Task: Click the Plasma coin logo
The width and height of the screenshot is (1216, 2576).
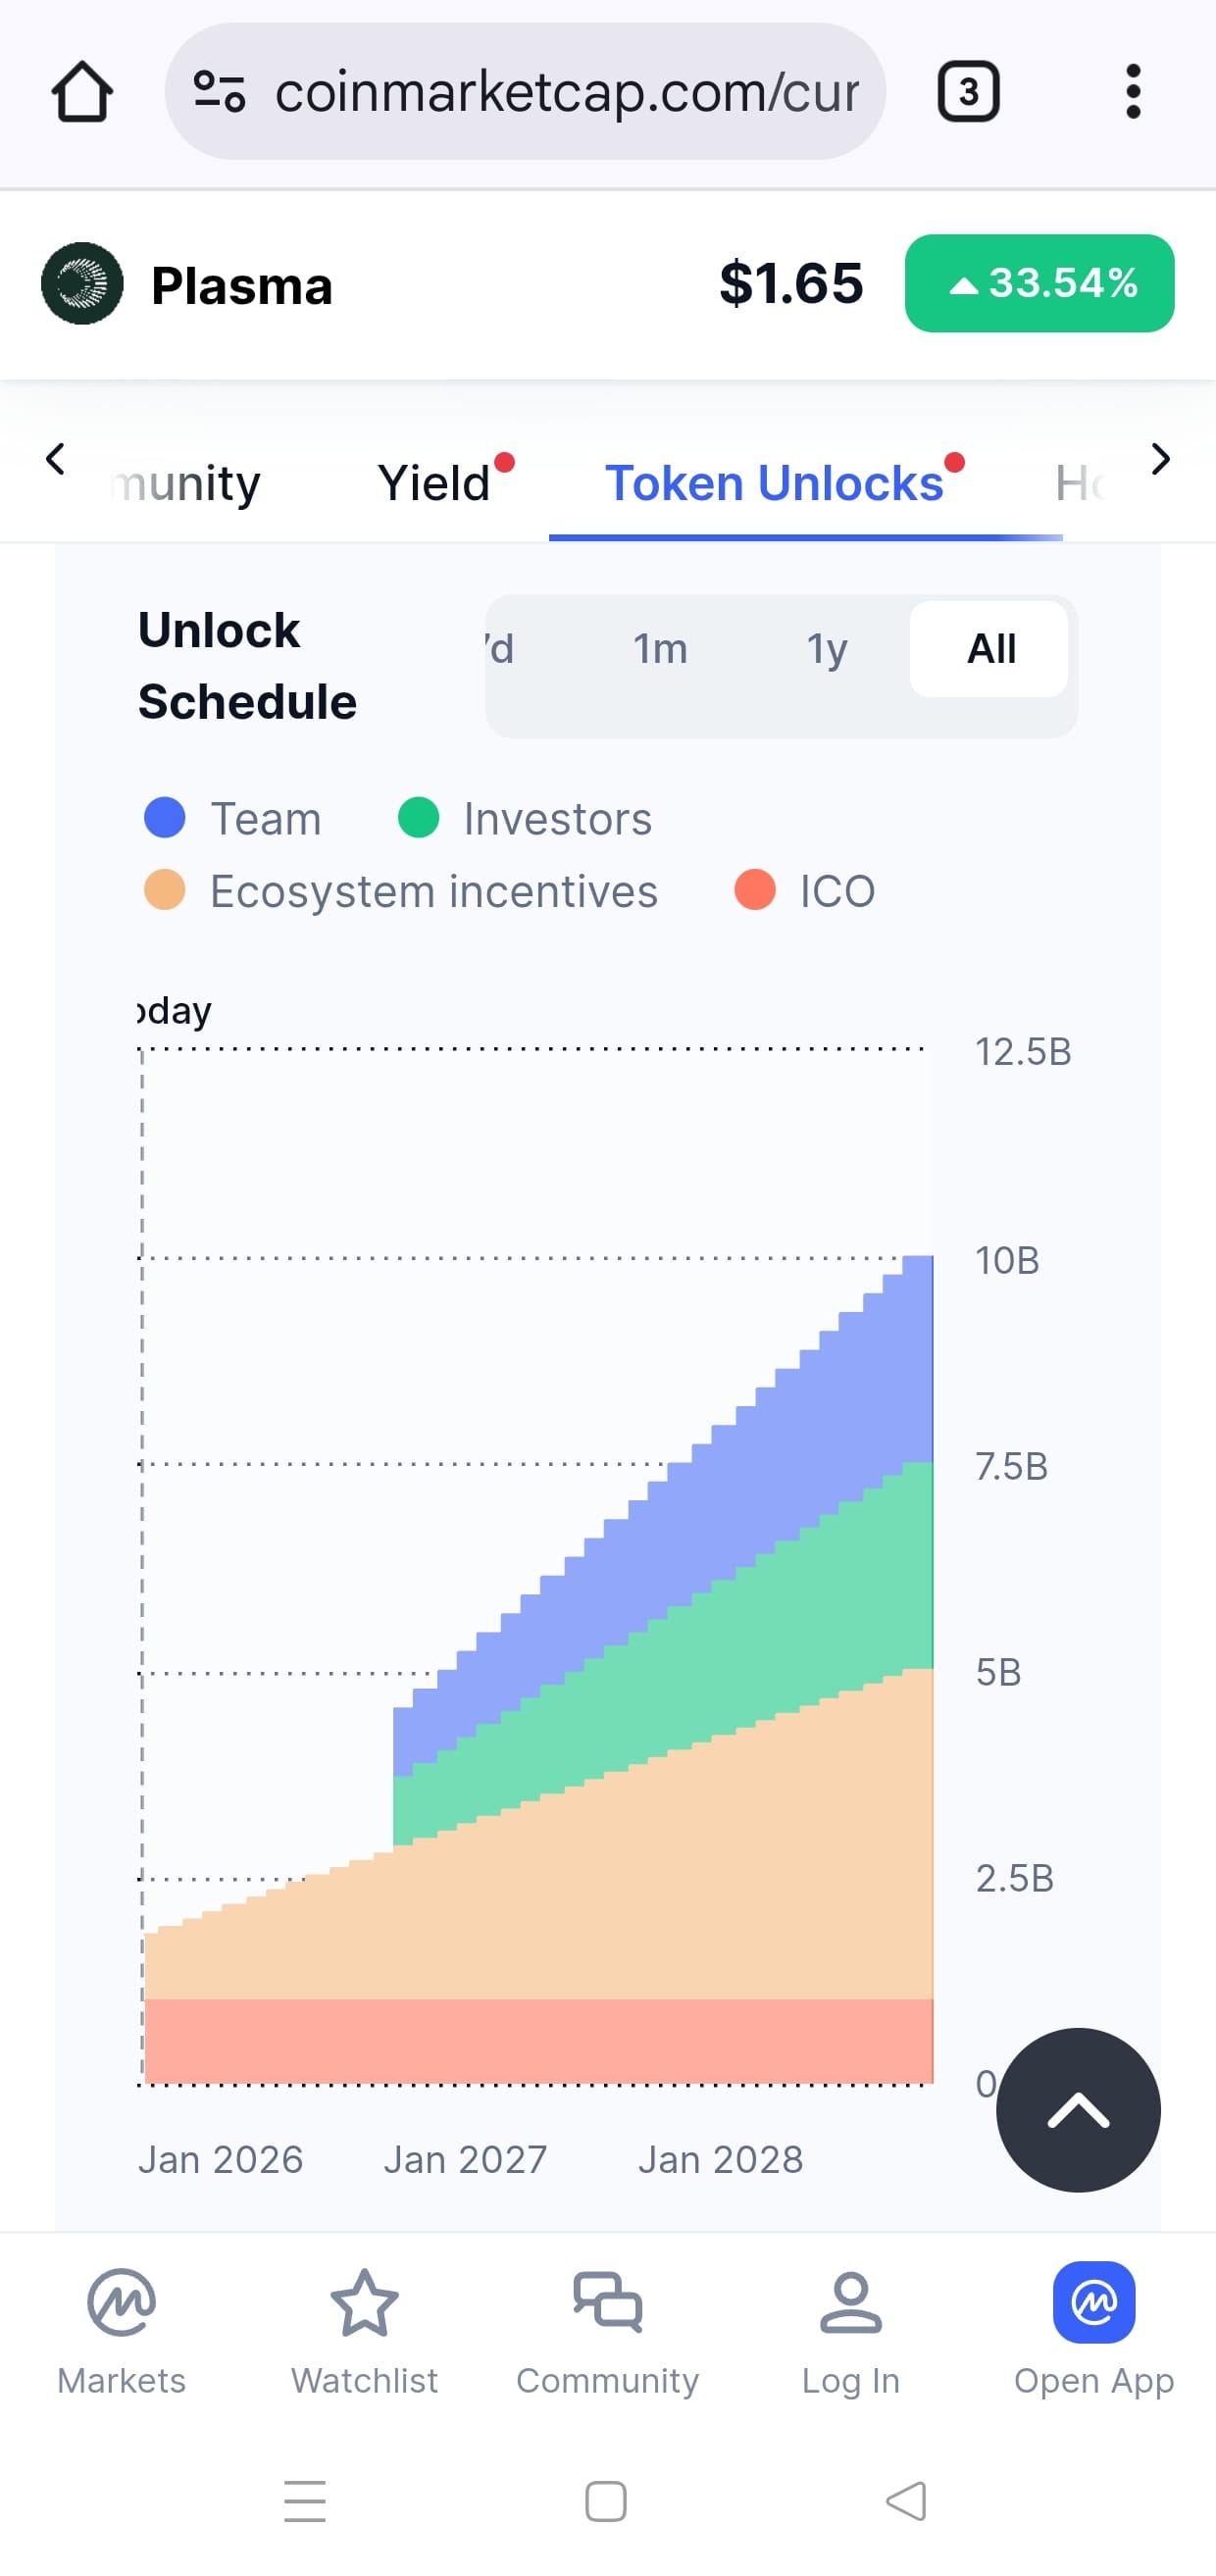Action: [82, 284]
